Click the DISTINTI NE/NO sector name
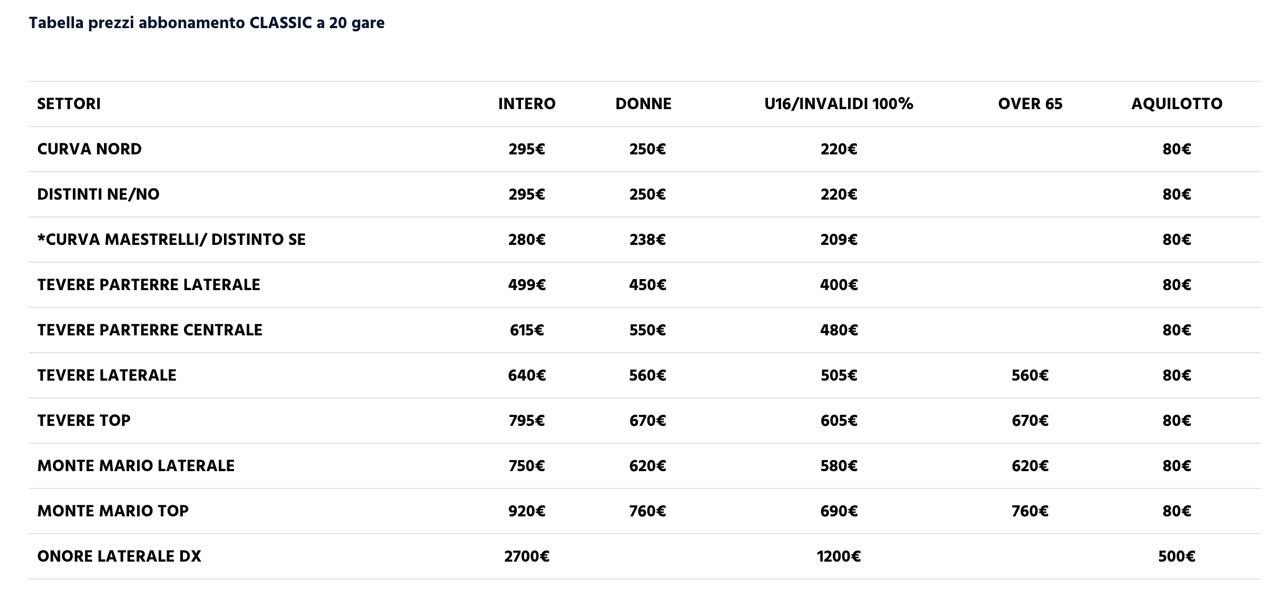This screenshot has width=1280, height=615. point(98,194)
